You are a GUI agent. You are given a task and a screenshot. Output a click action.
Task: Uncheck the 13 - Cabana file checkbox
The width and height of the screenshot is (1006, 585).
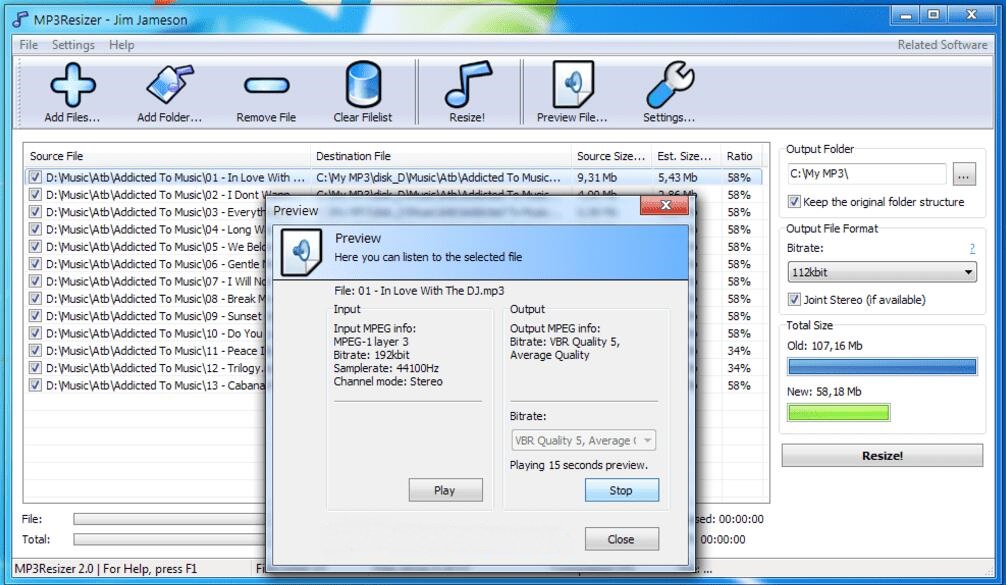(35, 386)
